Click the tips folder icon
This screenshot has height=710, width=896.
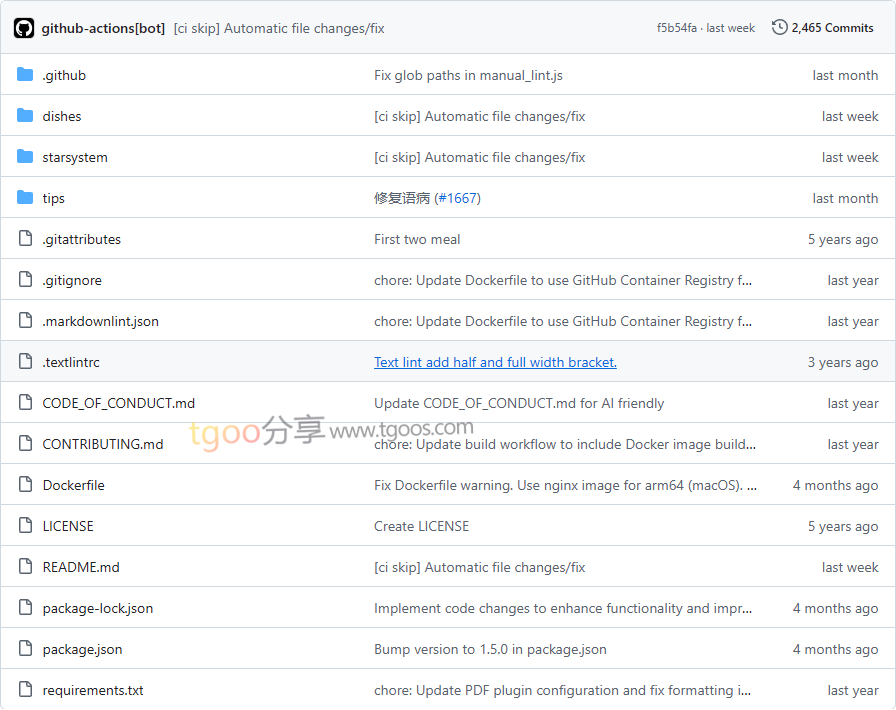25,198
